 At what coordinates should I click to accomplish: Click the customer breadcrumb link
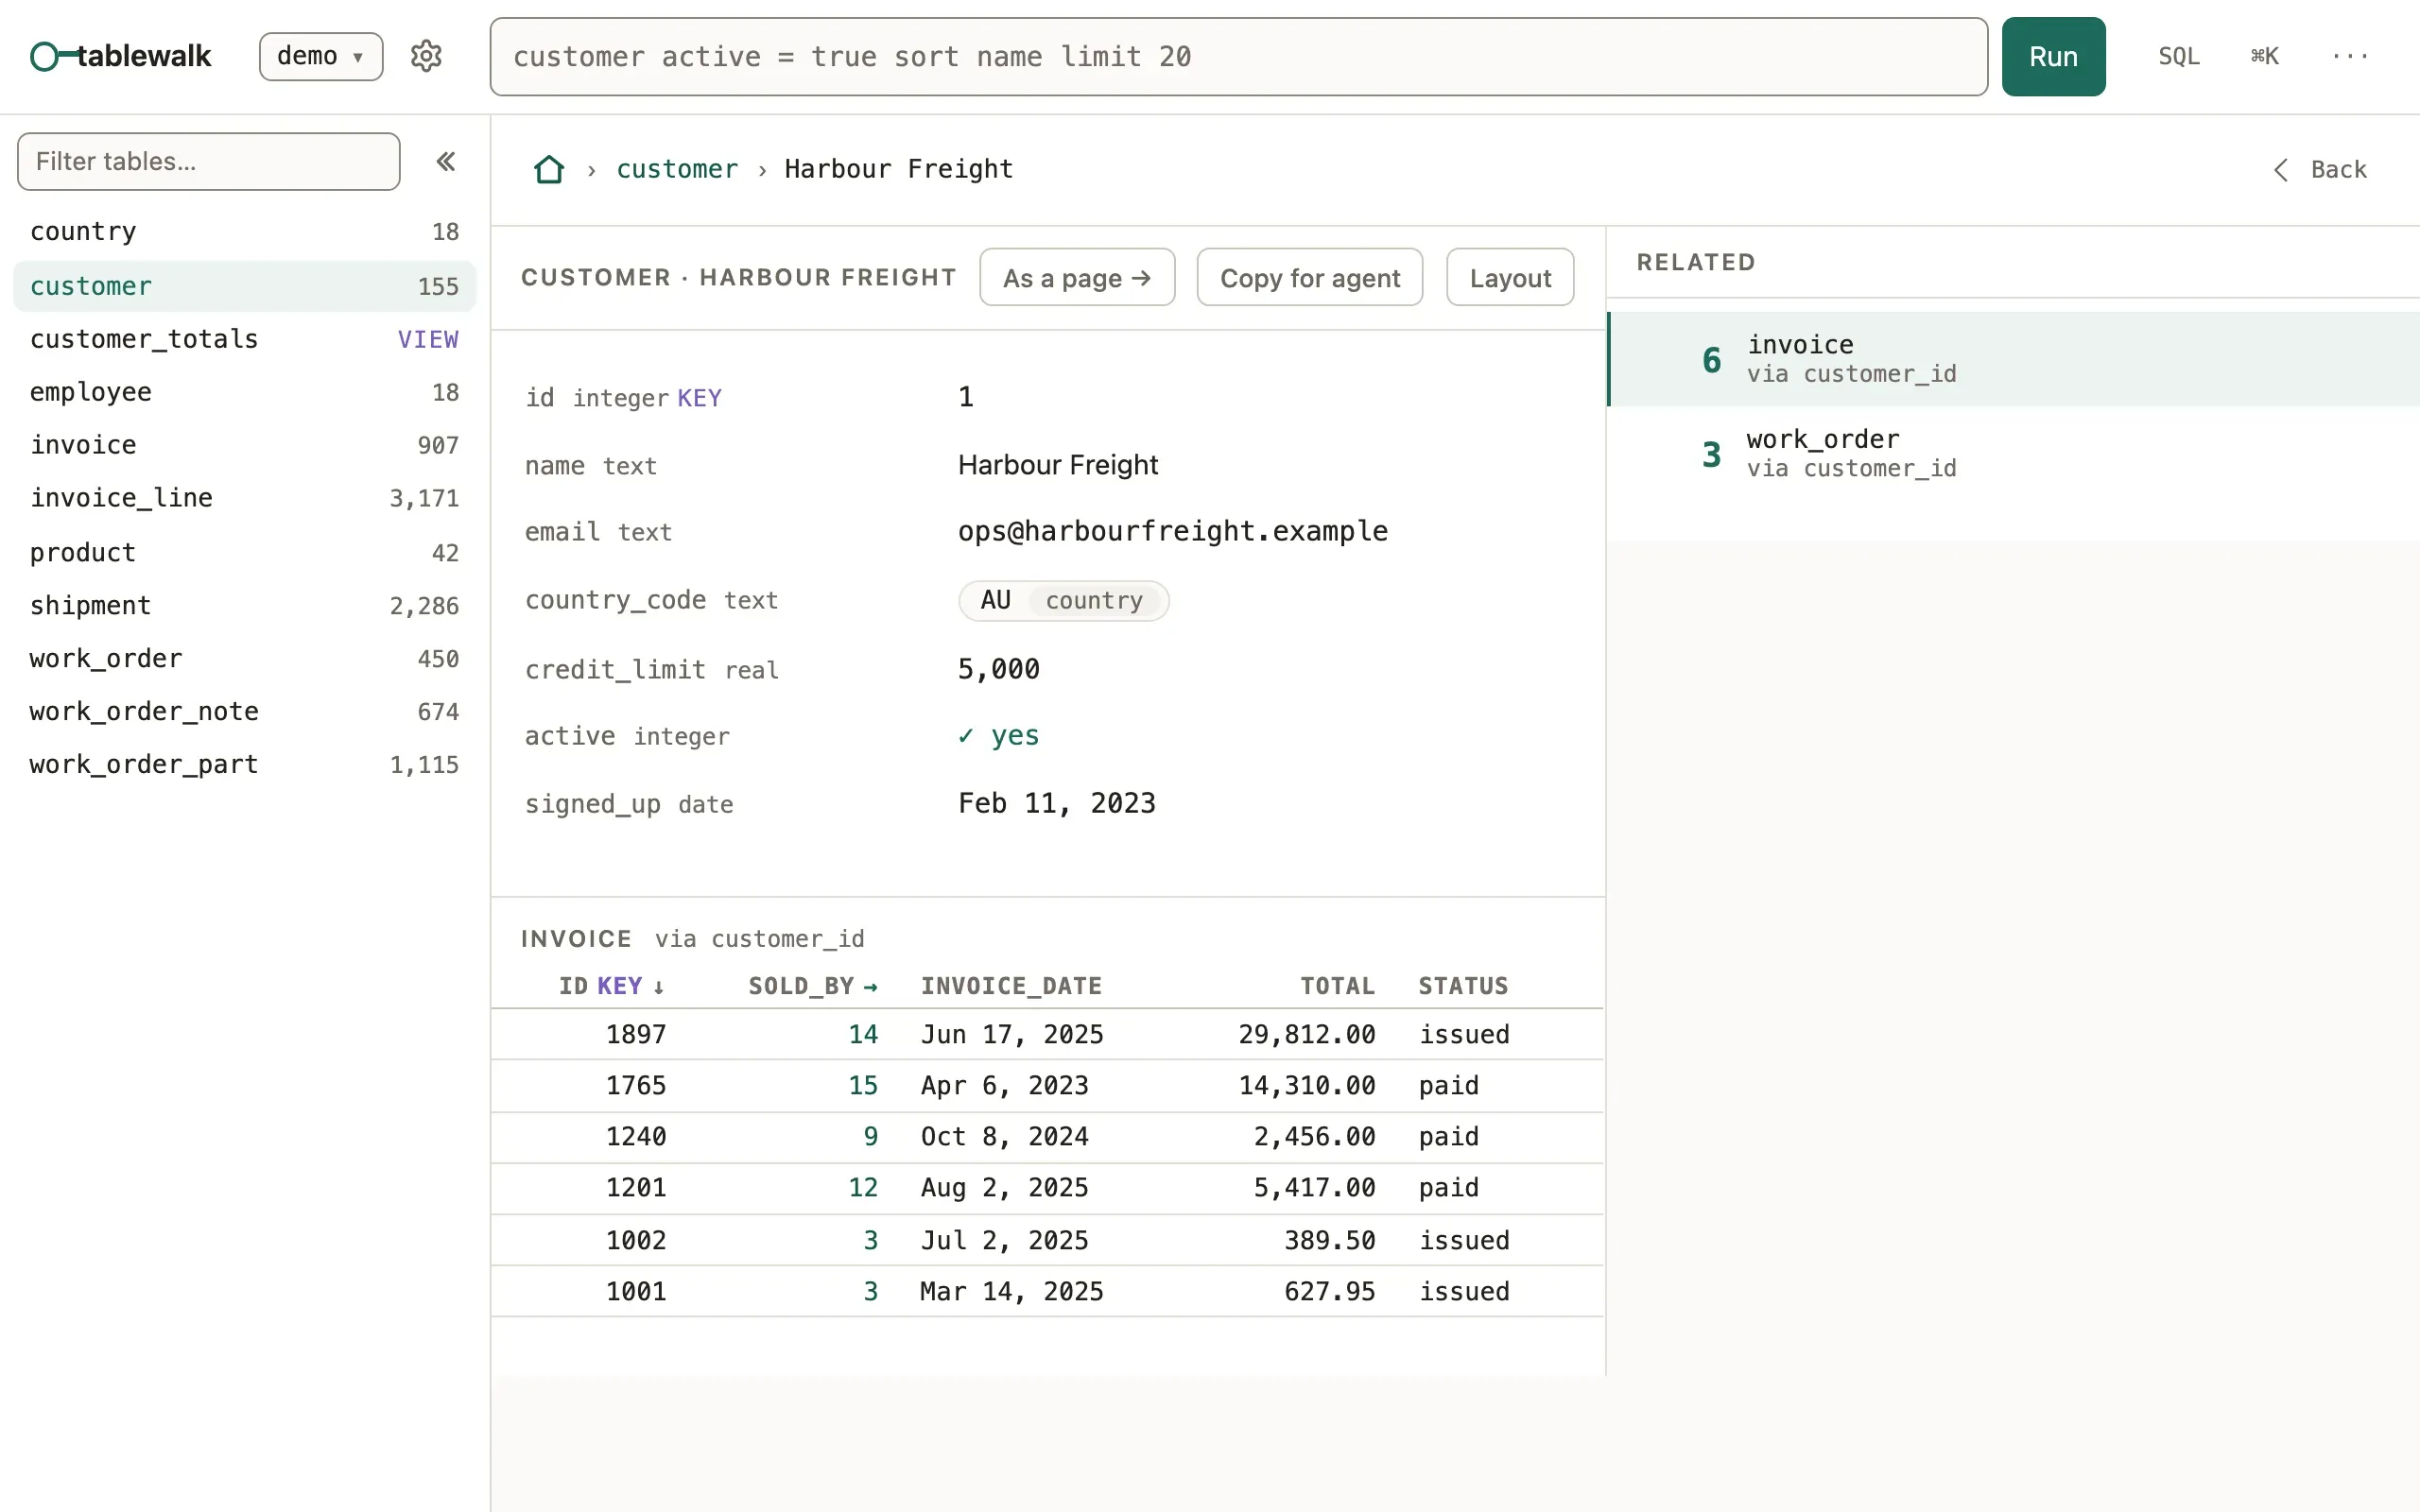click(x=677, y=169)
